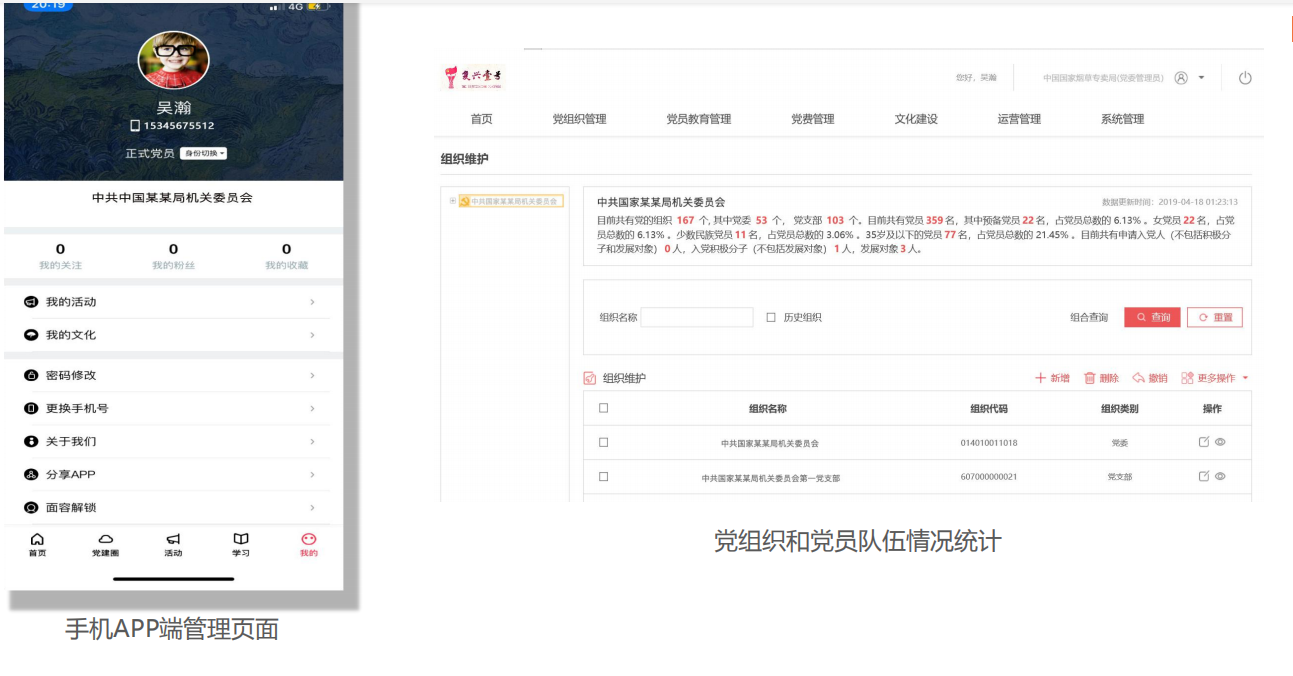1293x676 pixels.
Task: Open the 首页 menu in web navigation
Action: (481, 119)
